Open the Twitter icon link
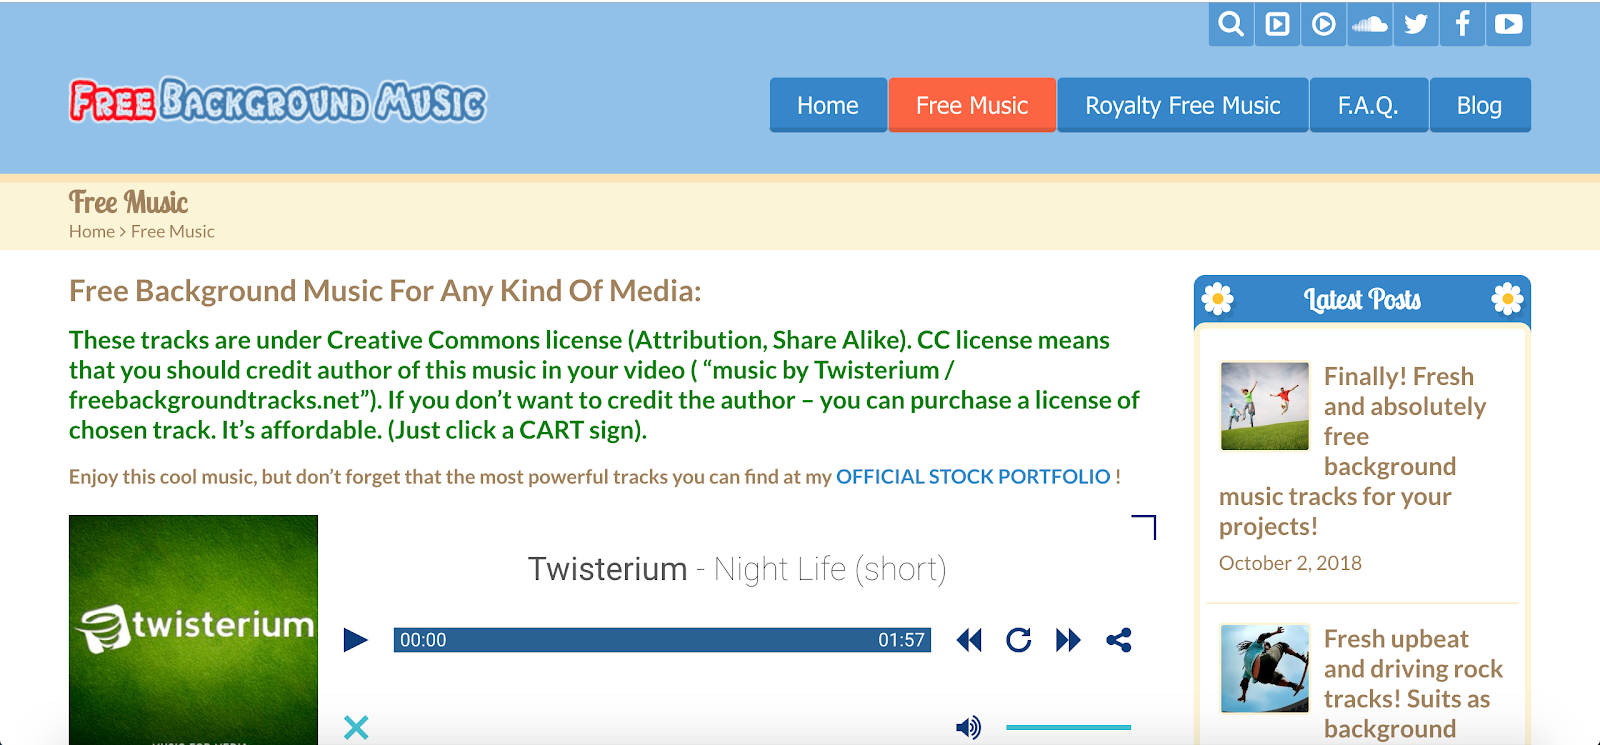 point(1416,24)
